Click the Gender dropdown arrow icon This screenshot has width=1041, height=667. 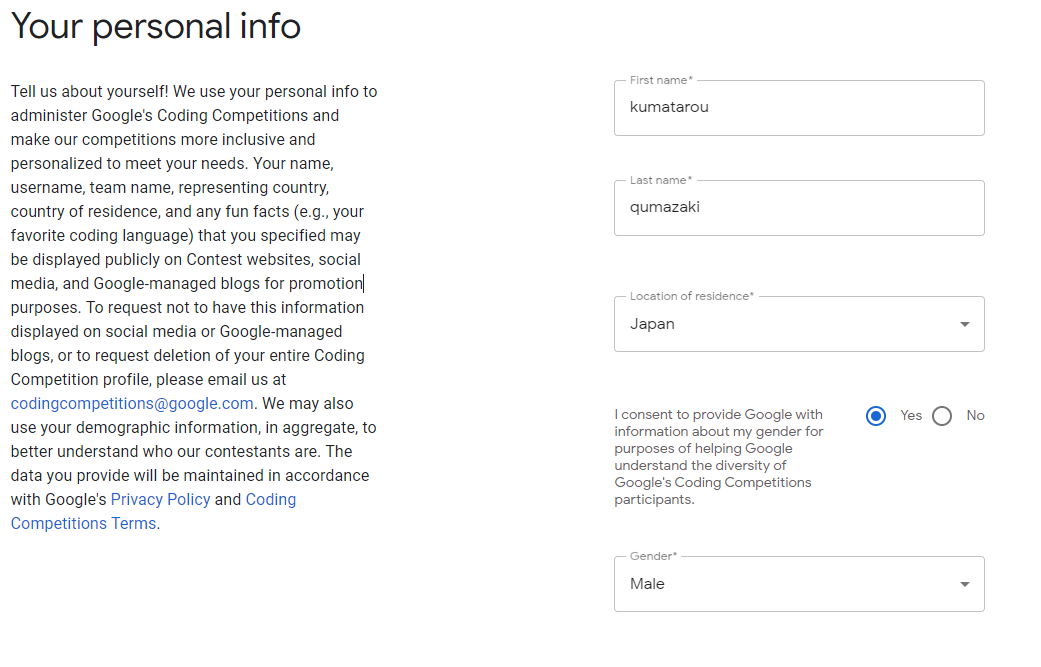965,585
